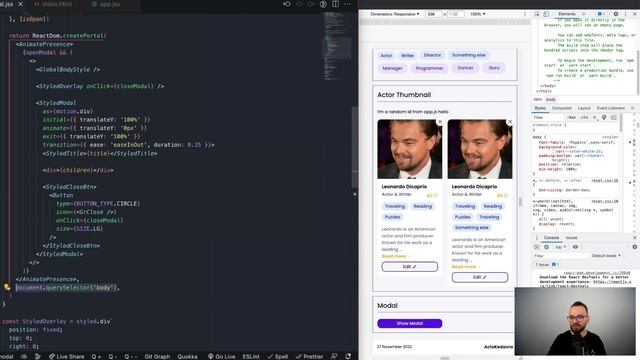Select the html breadcrumb in Elements
This screenshot has height=360, width=640.
[538, 100]
